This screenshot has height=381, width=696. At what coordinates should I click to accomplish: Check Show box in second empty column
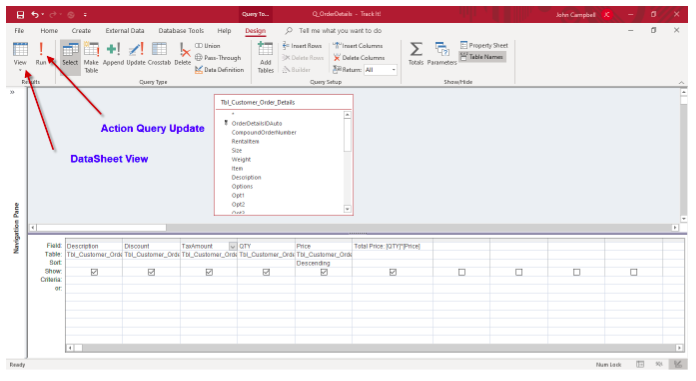519,272
